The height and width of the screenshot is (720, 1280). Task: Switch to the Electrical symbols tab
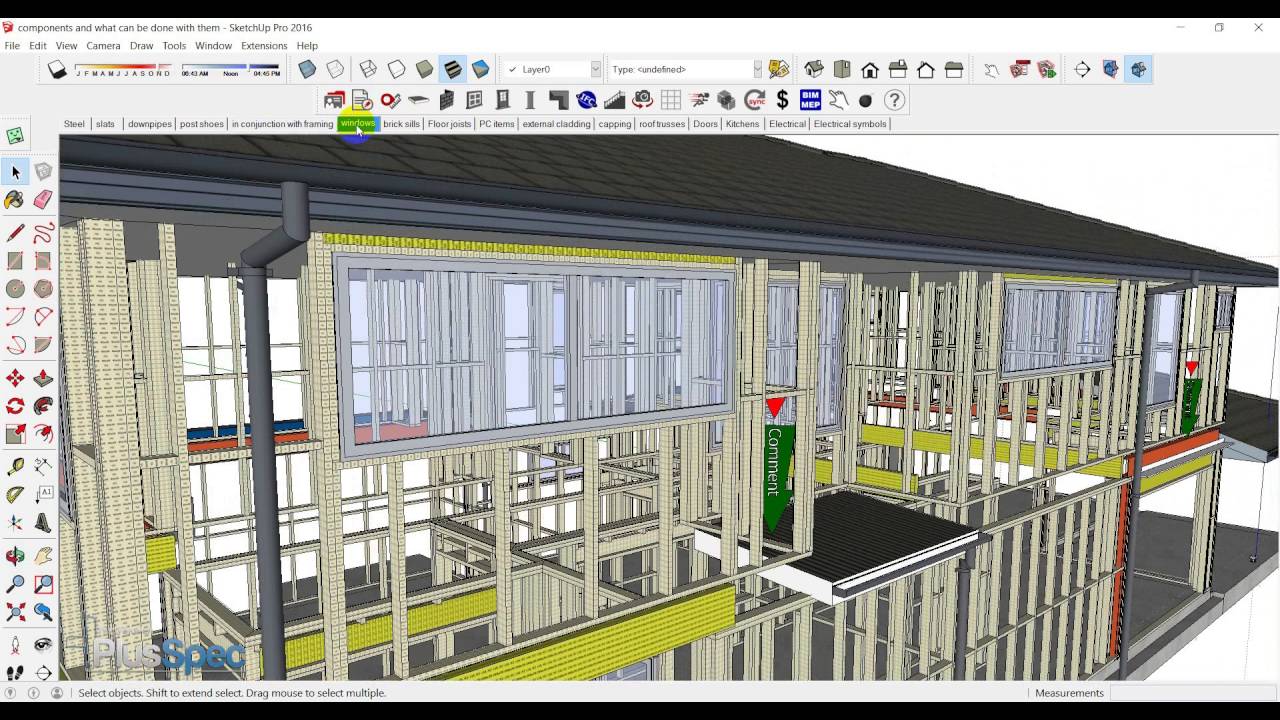click(850, 124)
